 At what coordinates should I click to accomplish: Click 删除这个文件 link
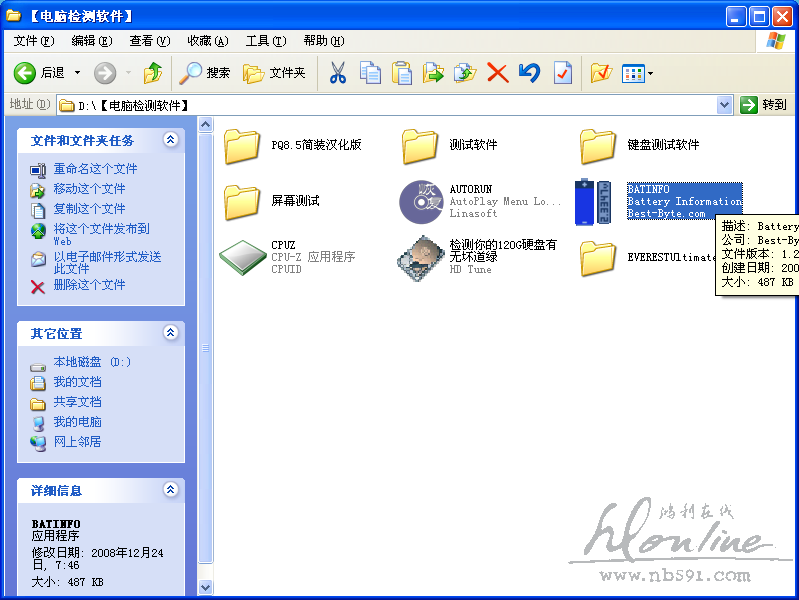tap(89, 285)
